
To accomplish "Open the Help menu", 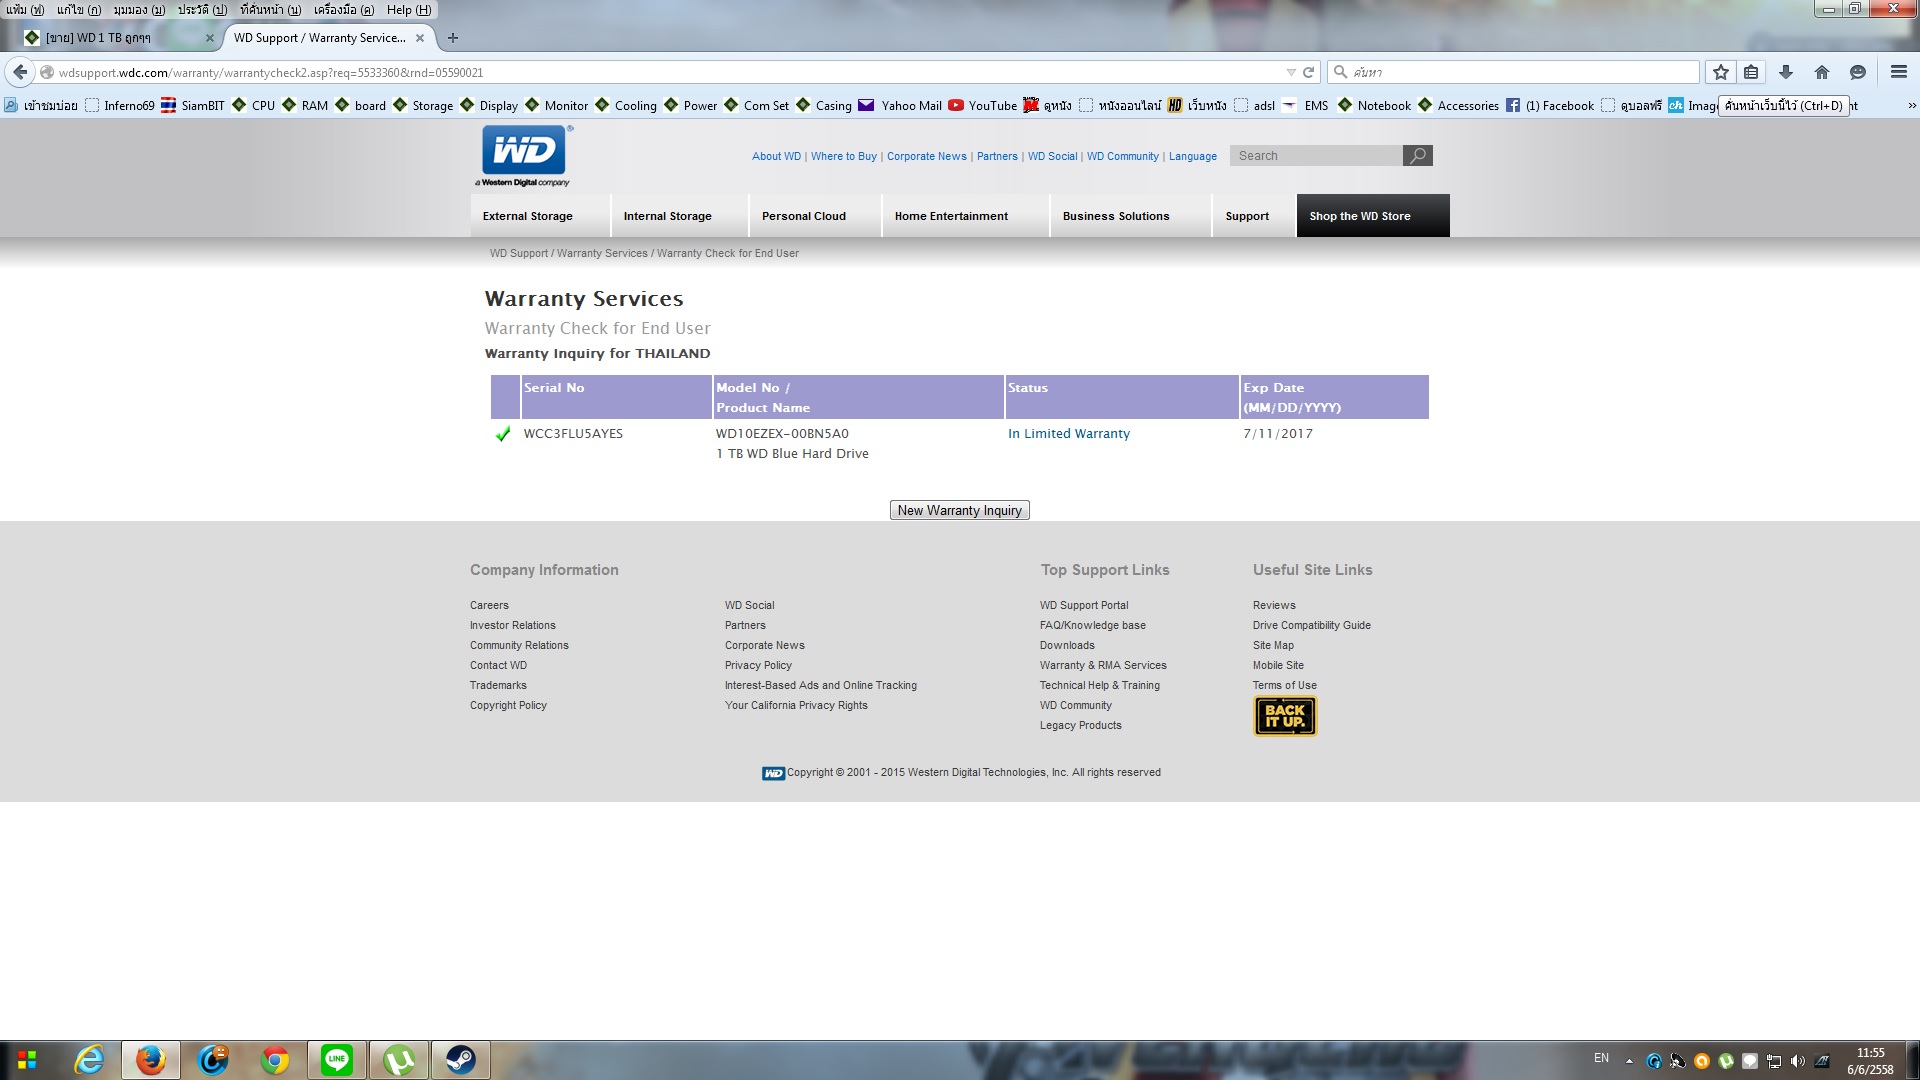I will coord(408,9).
